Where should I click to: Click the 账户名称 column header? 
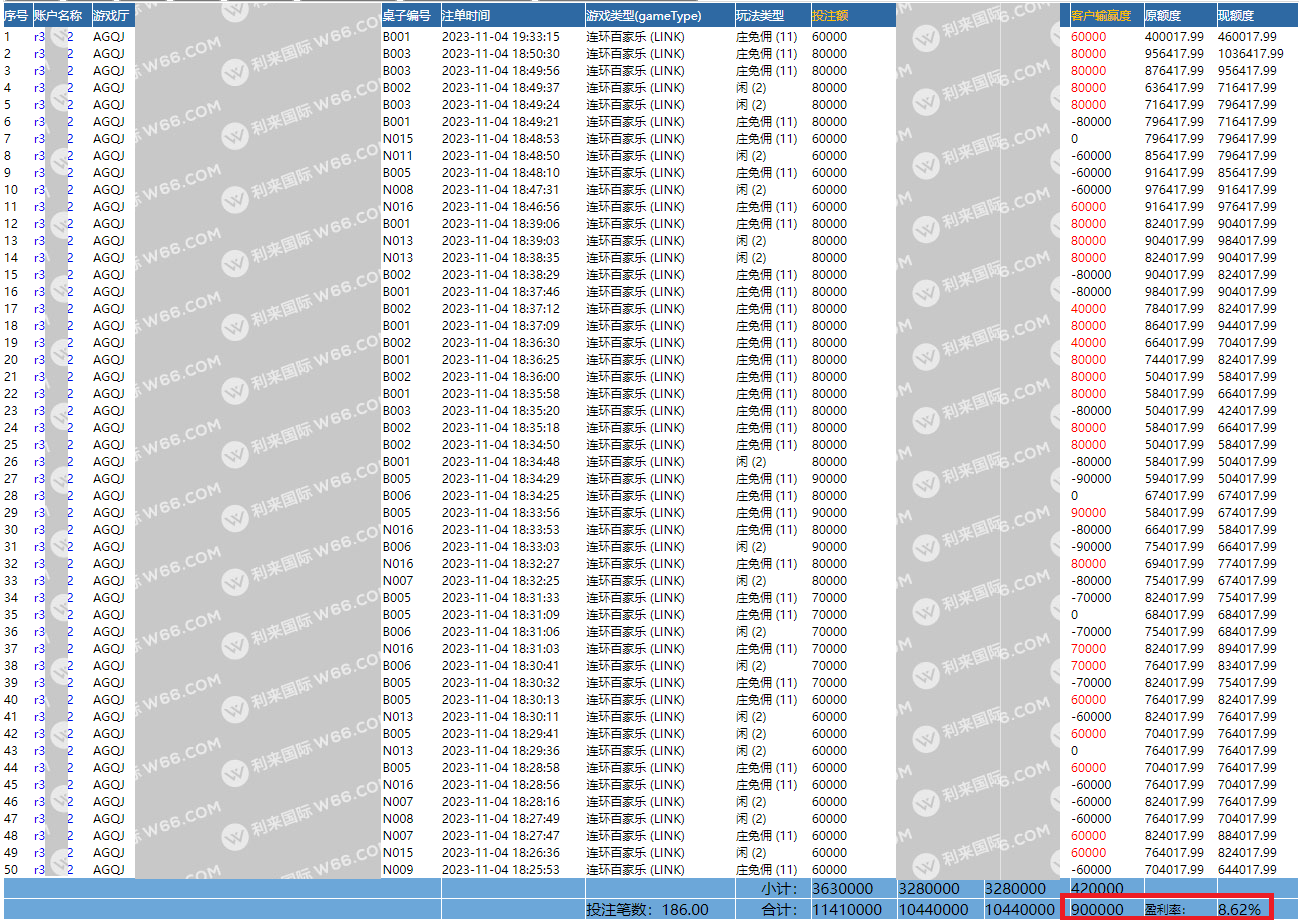(x=57, y=16)
